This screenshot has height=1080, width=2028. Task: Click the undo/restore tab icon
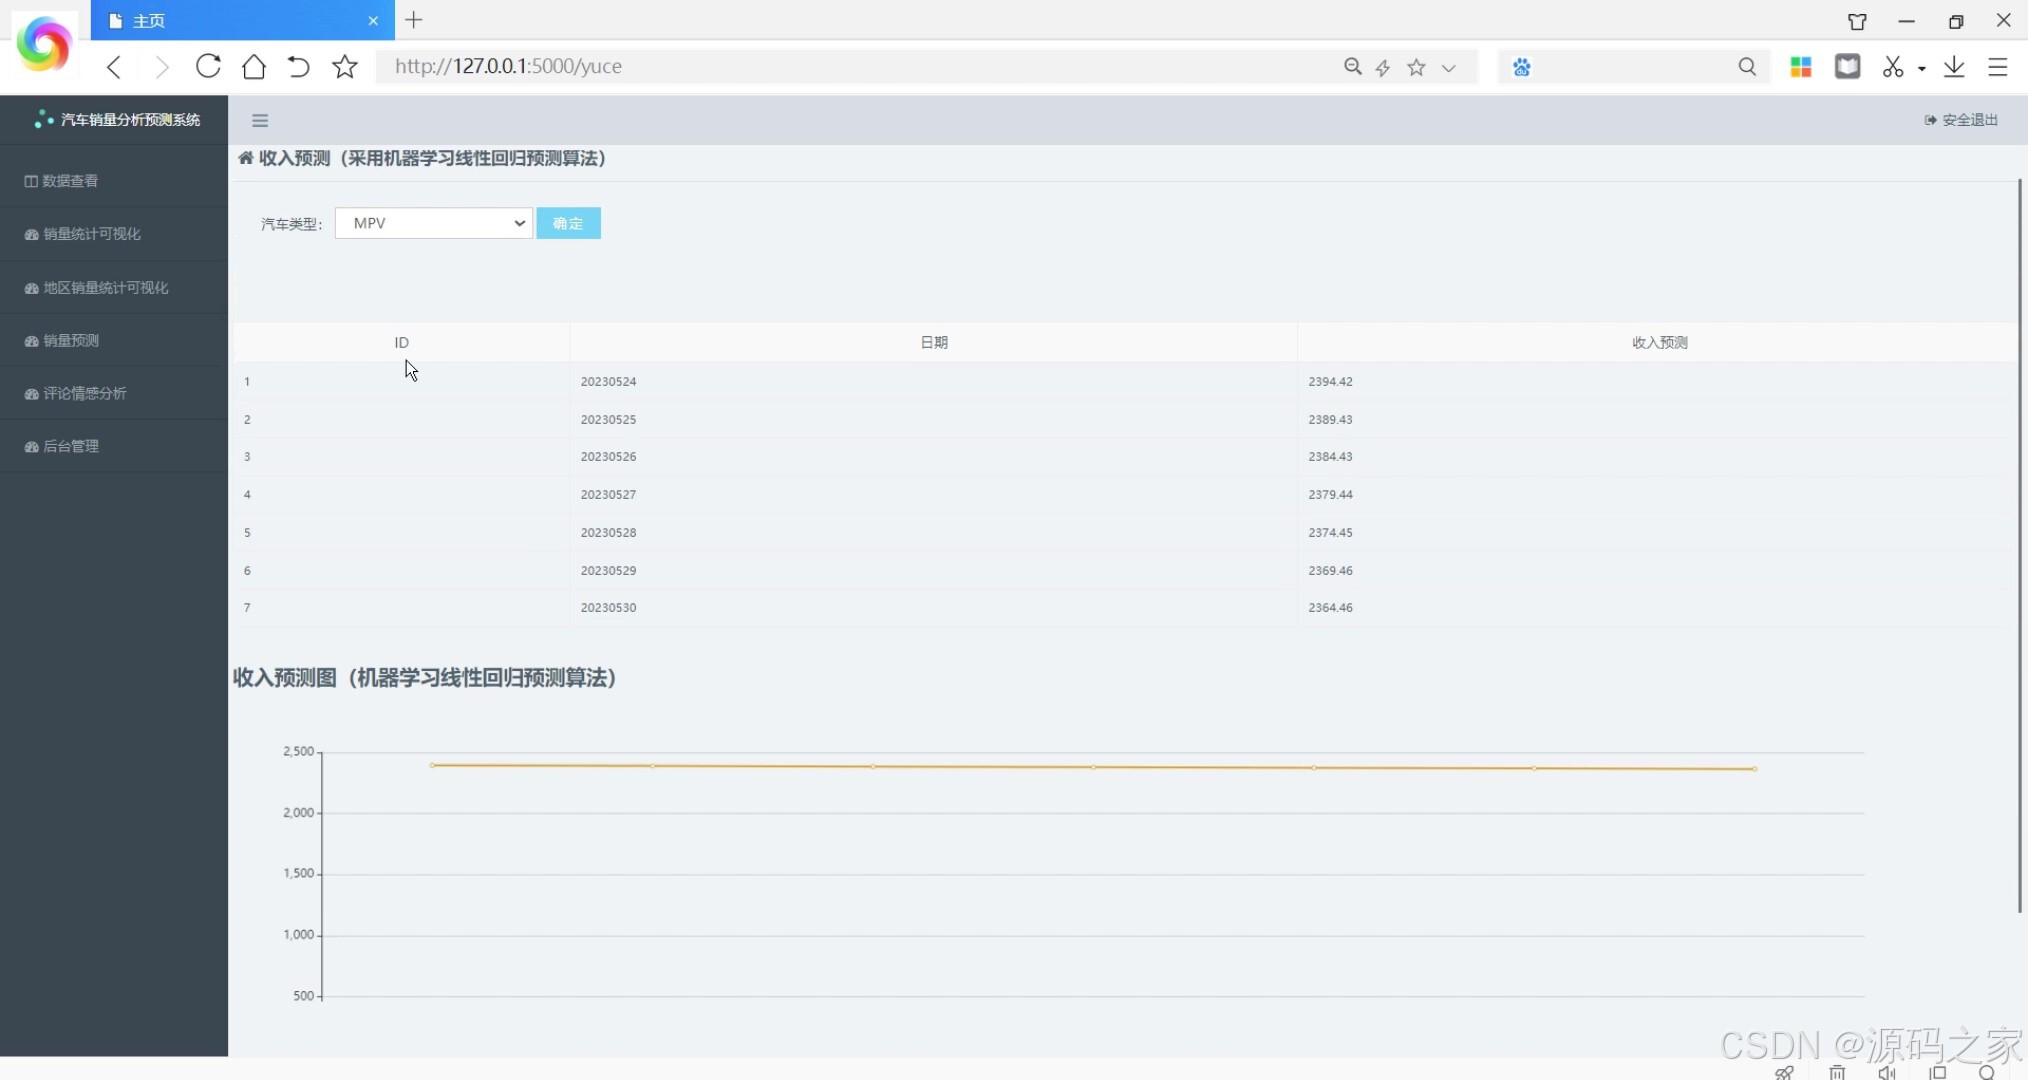pos(298,66)
